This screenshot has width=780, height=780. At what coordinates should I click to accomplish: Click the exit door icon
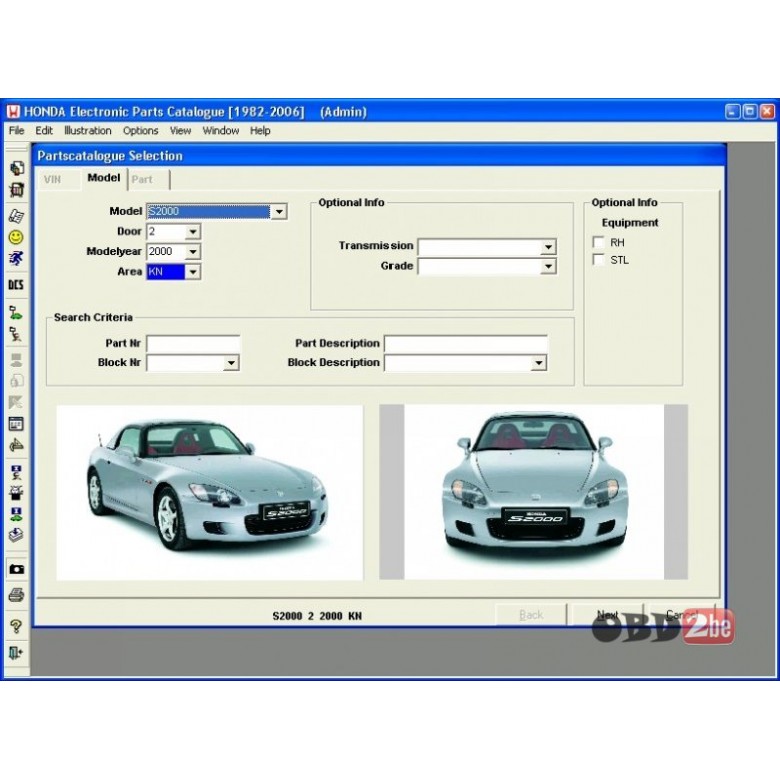click(16, 653)
